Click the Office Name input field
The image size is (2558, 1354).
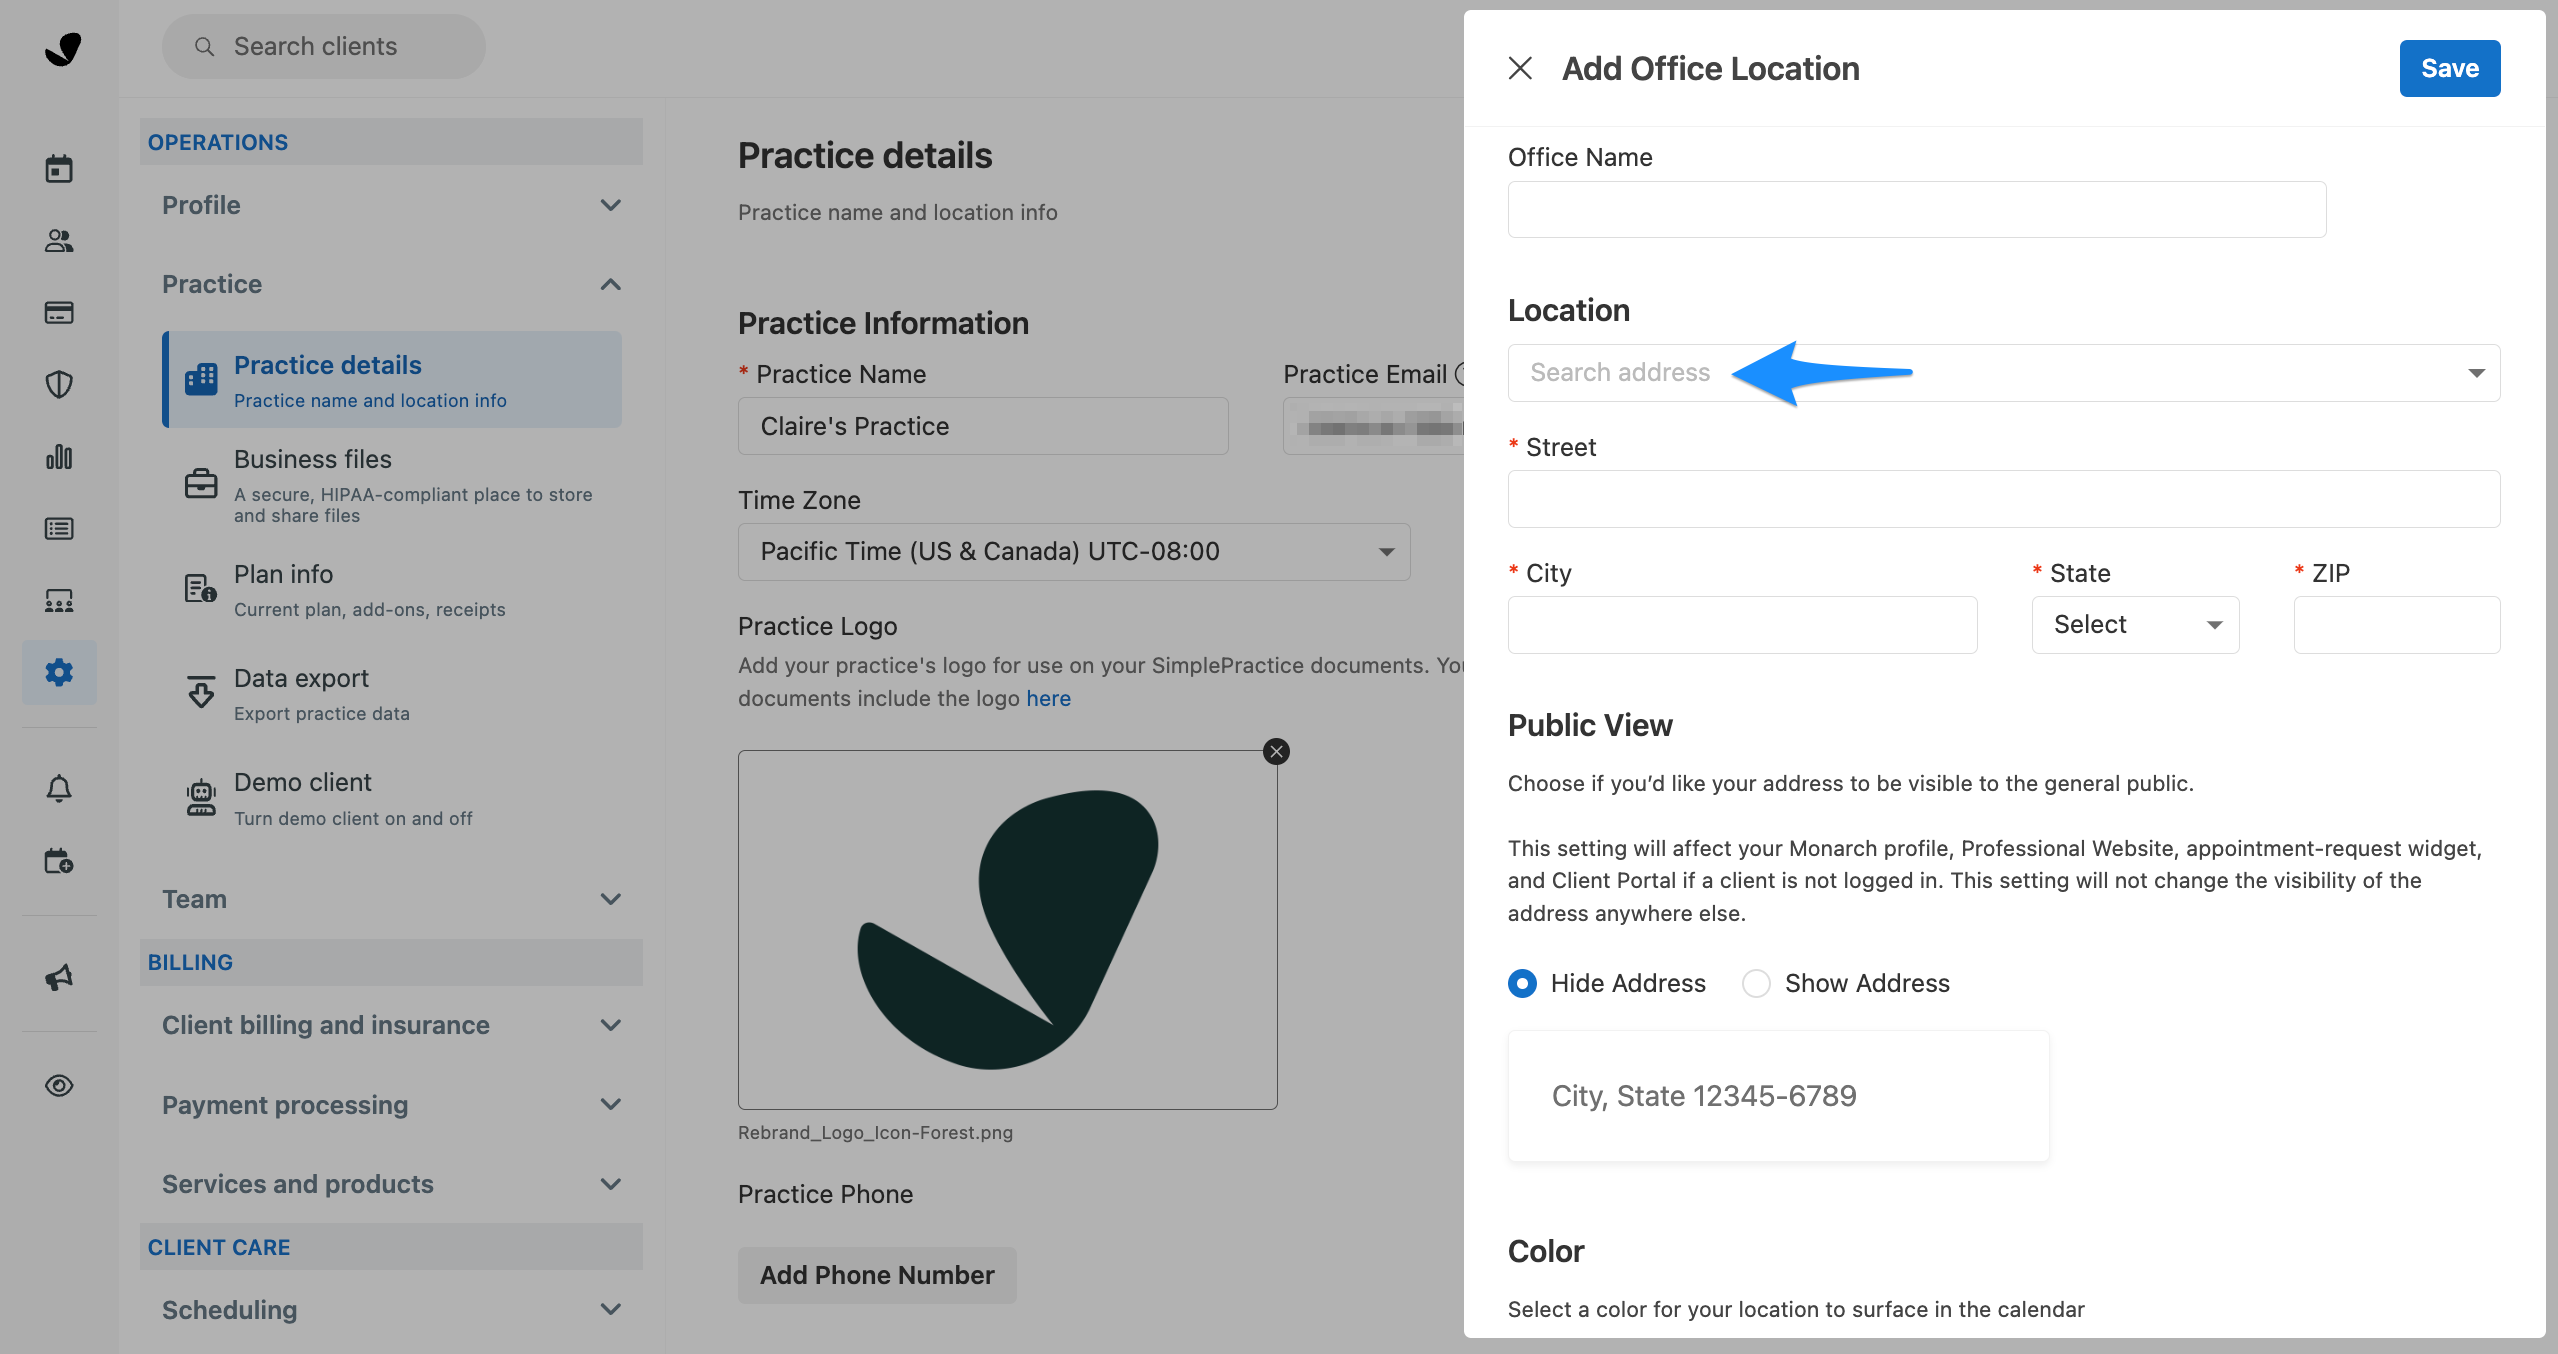point(1917,209)
